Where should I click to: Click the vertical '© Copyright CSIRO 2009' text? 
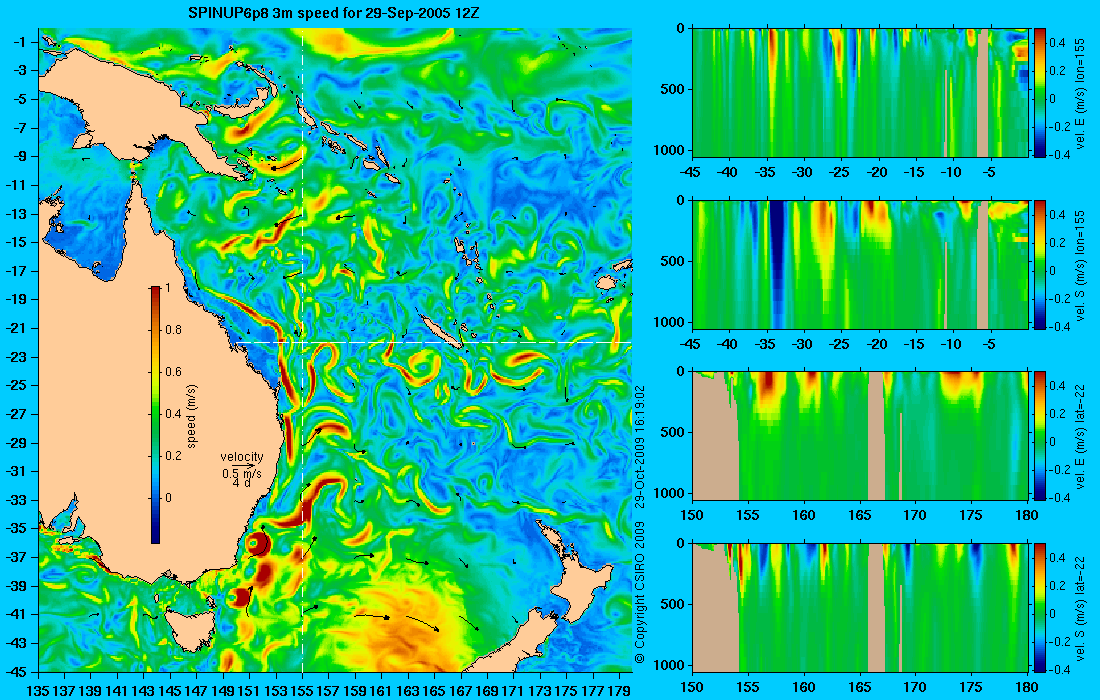pos(639,593)
